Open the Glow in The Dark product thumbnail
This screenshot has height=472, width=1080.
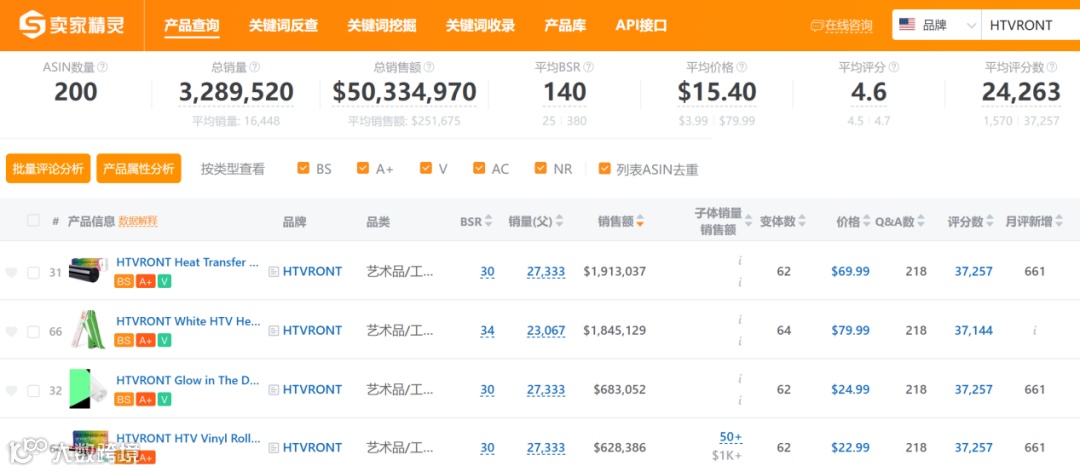pyautogui.click(x=89, y=389)
